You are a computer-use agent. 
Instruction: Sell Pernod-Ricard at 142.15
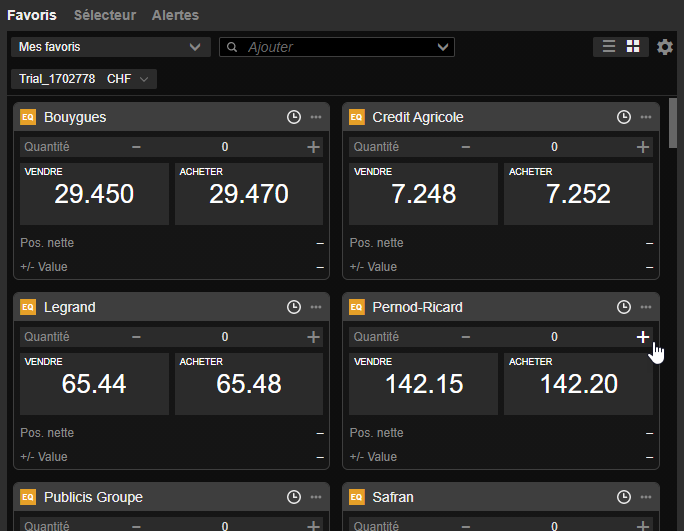[424, 384]
